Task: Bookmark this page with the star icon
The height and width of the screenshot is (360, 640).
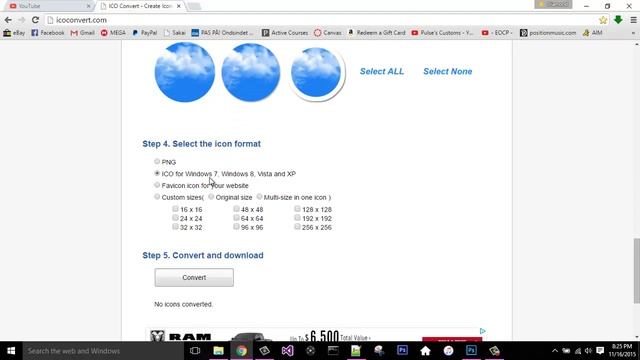Action: point(603,20)
